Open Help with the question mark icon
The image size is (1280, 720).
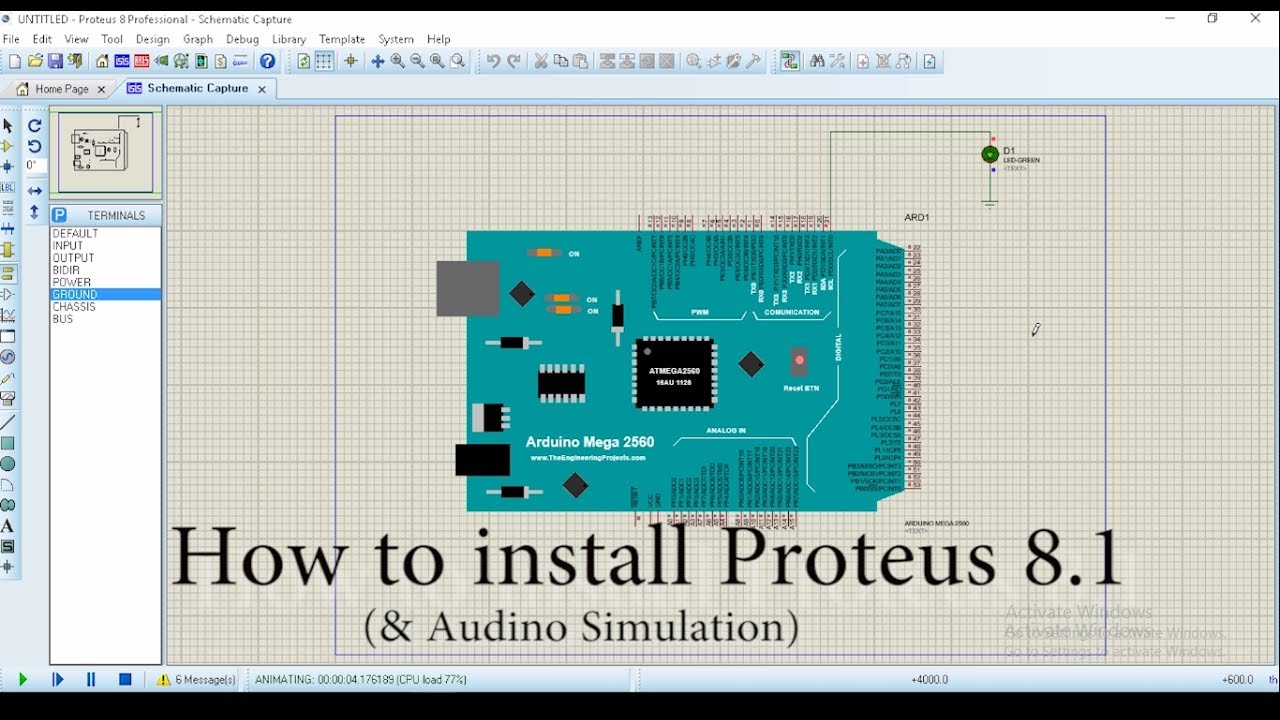coord(267,61)
